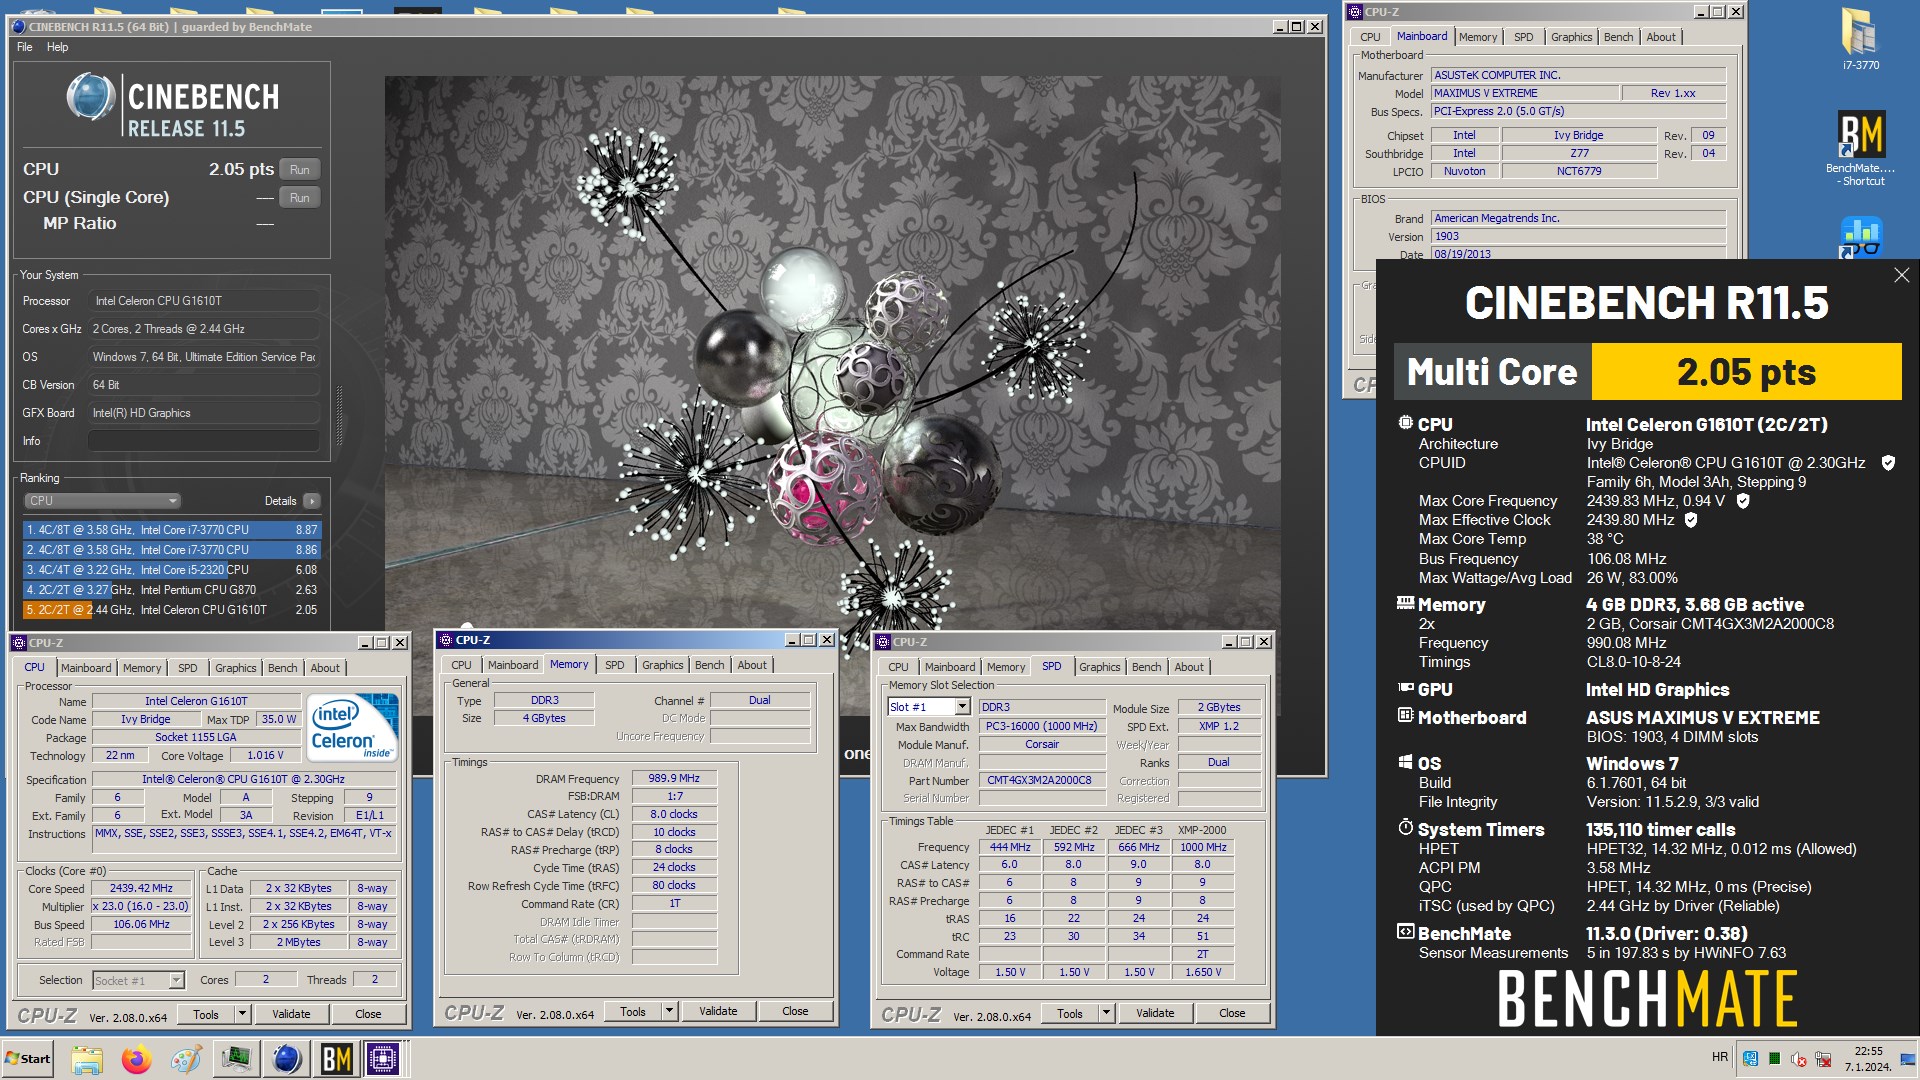This screenshot has height=1080, width=1920.
Task: Click the MAXIMUS V EXTREME model field
Action: point(1525,93)
